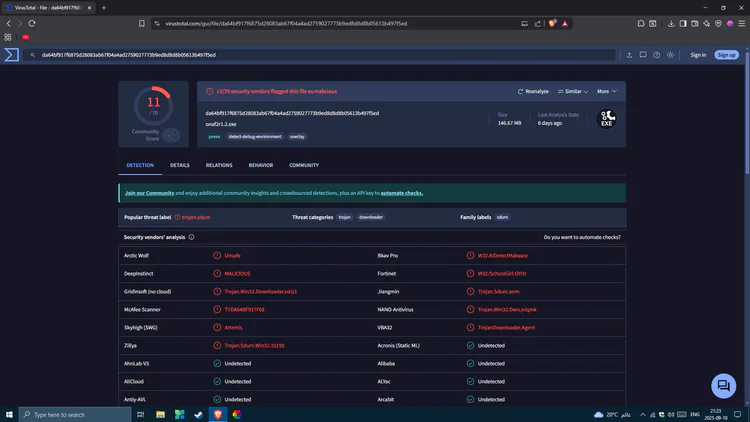
Task: Open Brave Leo AI sparkle icon
Action: point(706,23)
